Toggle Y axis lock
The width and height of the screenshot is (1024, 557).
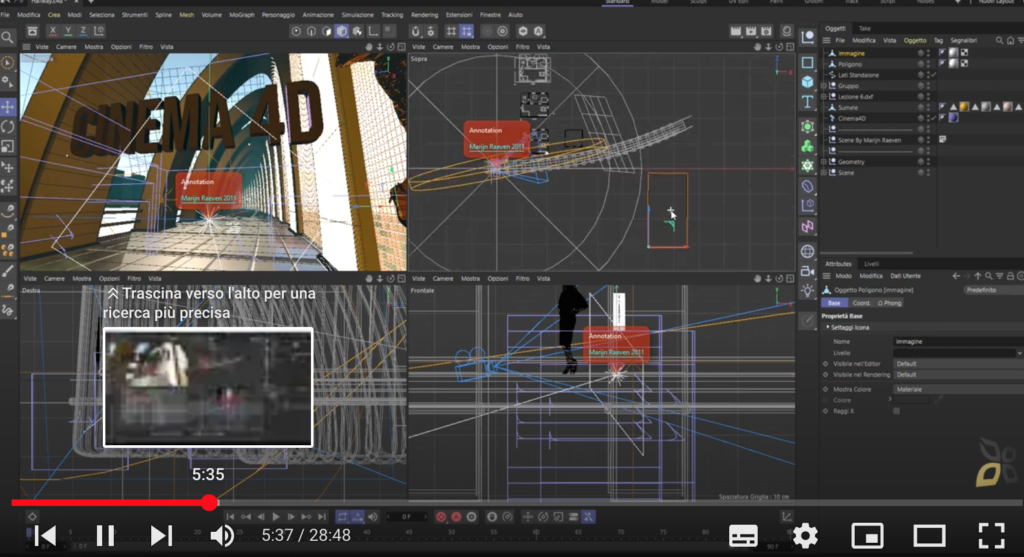pos(68,31)
